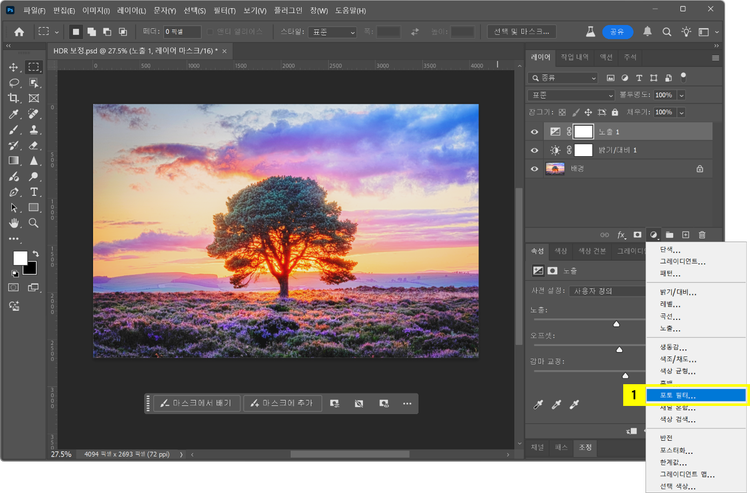Image resolution: width=750 pixels, height=493 pixels.
Task: Click the delete layer trash icon
Action: [x=702, y=234]
